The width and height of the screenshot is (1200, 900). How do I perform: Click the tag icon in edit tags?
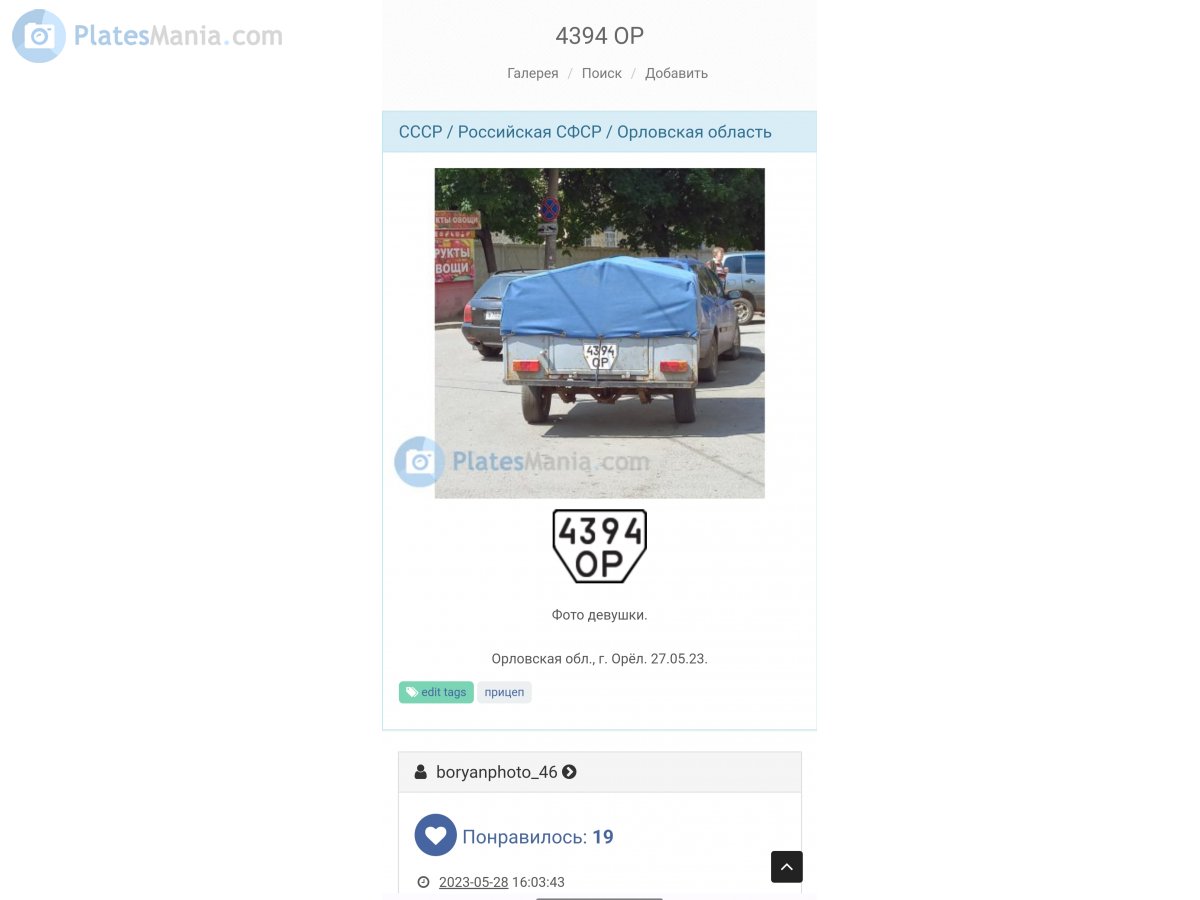pyautogui.click(x=412, y=692)
